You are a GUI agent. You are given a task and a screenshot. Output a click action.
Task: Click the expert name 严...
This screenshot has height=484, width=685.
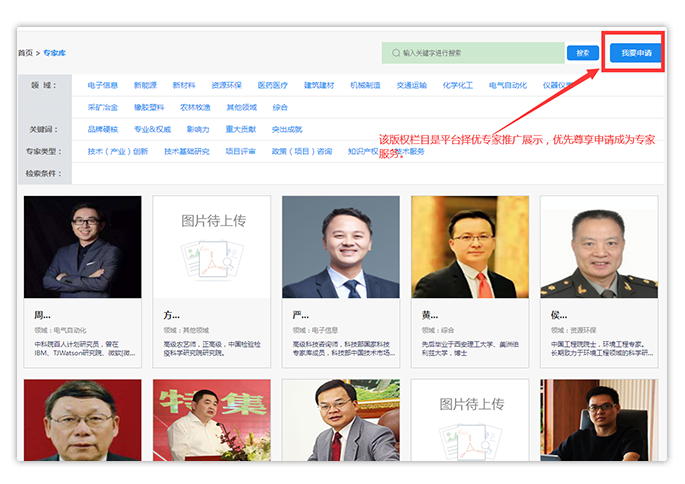301,315
